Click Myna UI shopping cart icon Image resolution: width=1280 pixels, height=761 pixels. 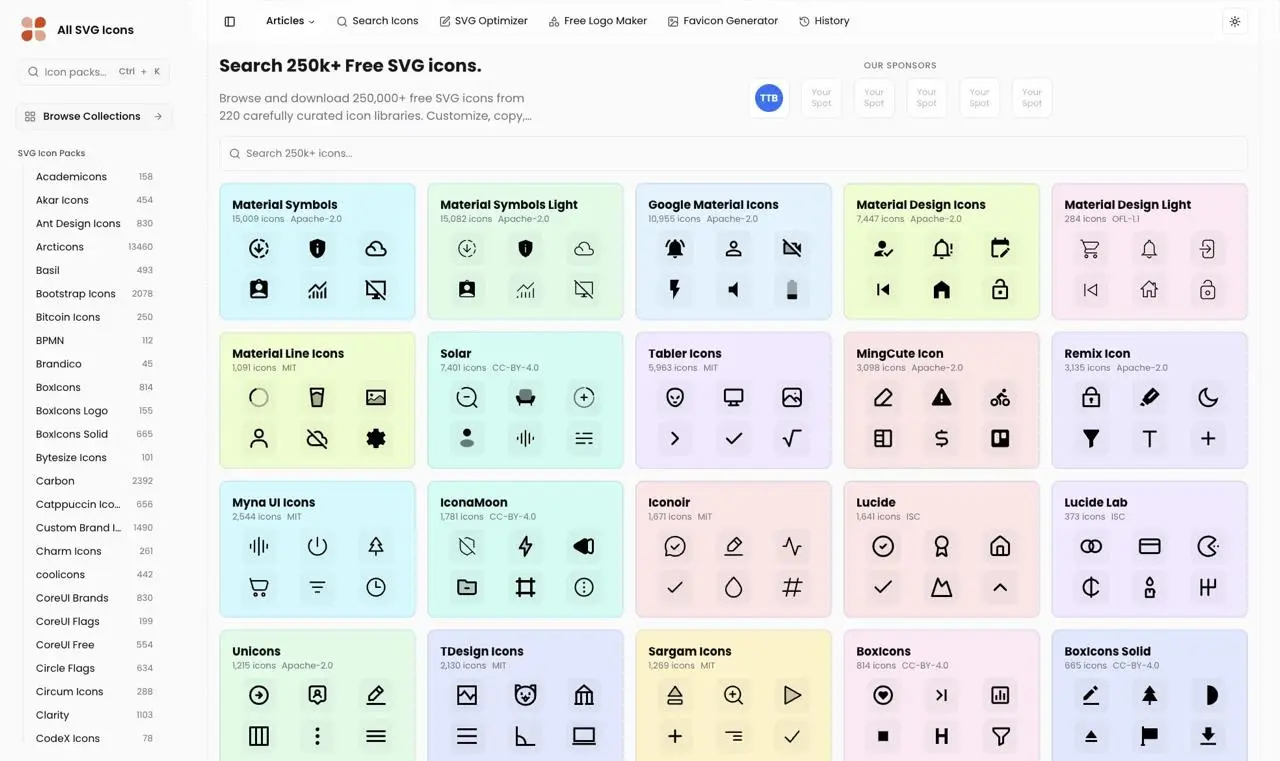259,588
